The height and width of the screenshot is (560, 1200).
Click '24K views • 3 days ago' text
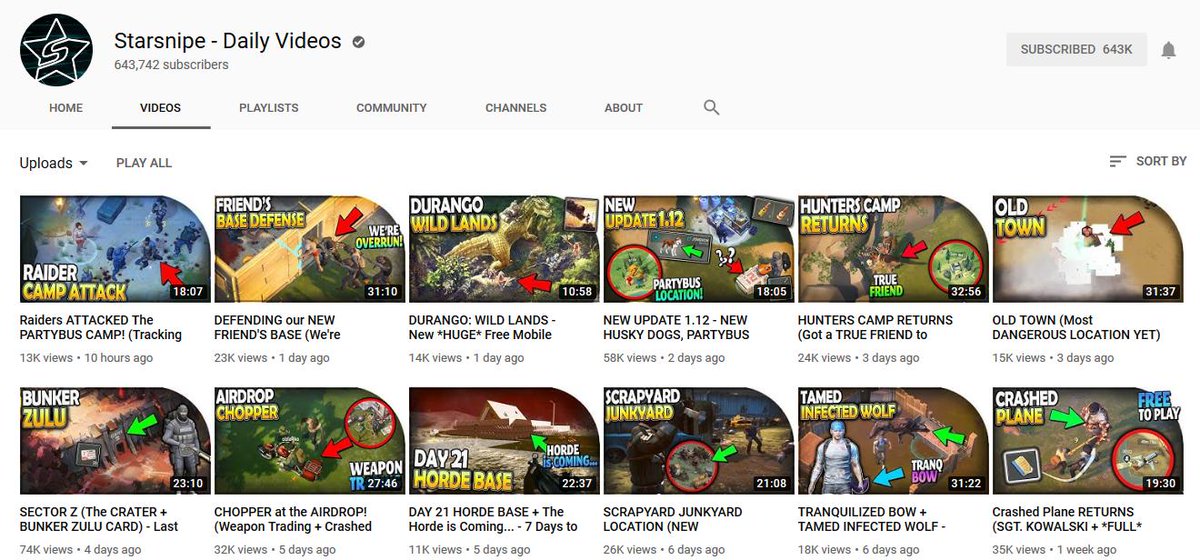tap(859, 358)
